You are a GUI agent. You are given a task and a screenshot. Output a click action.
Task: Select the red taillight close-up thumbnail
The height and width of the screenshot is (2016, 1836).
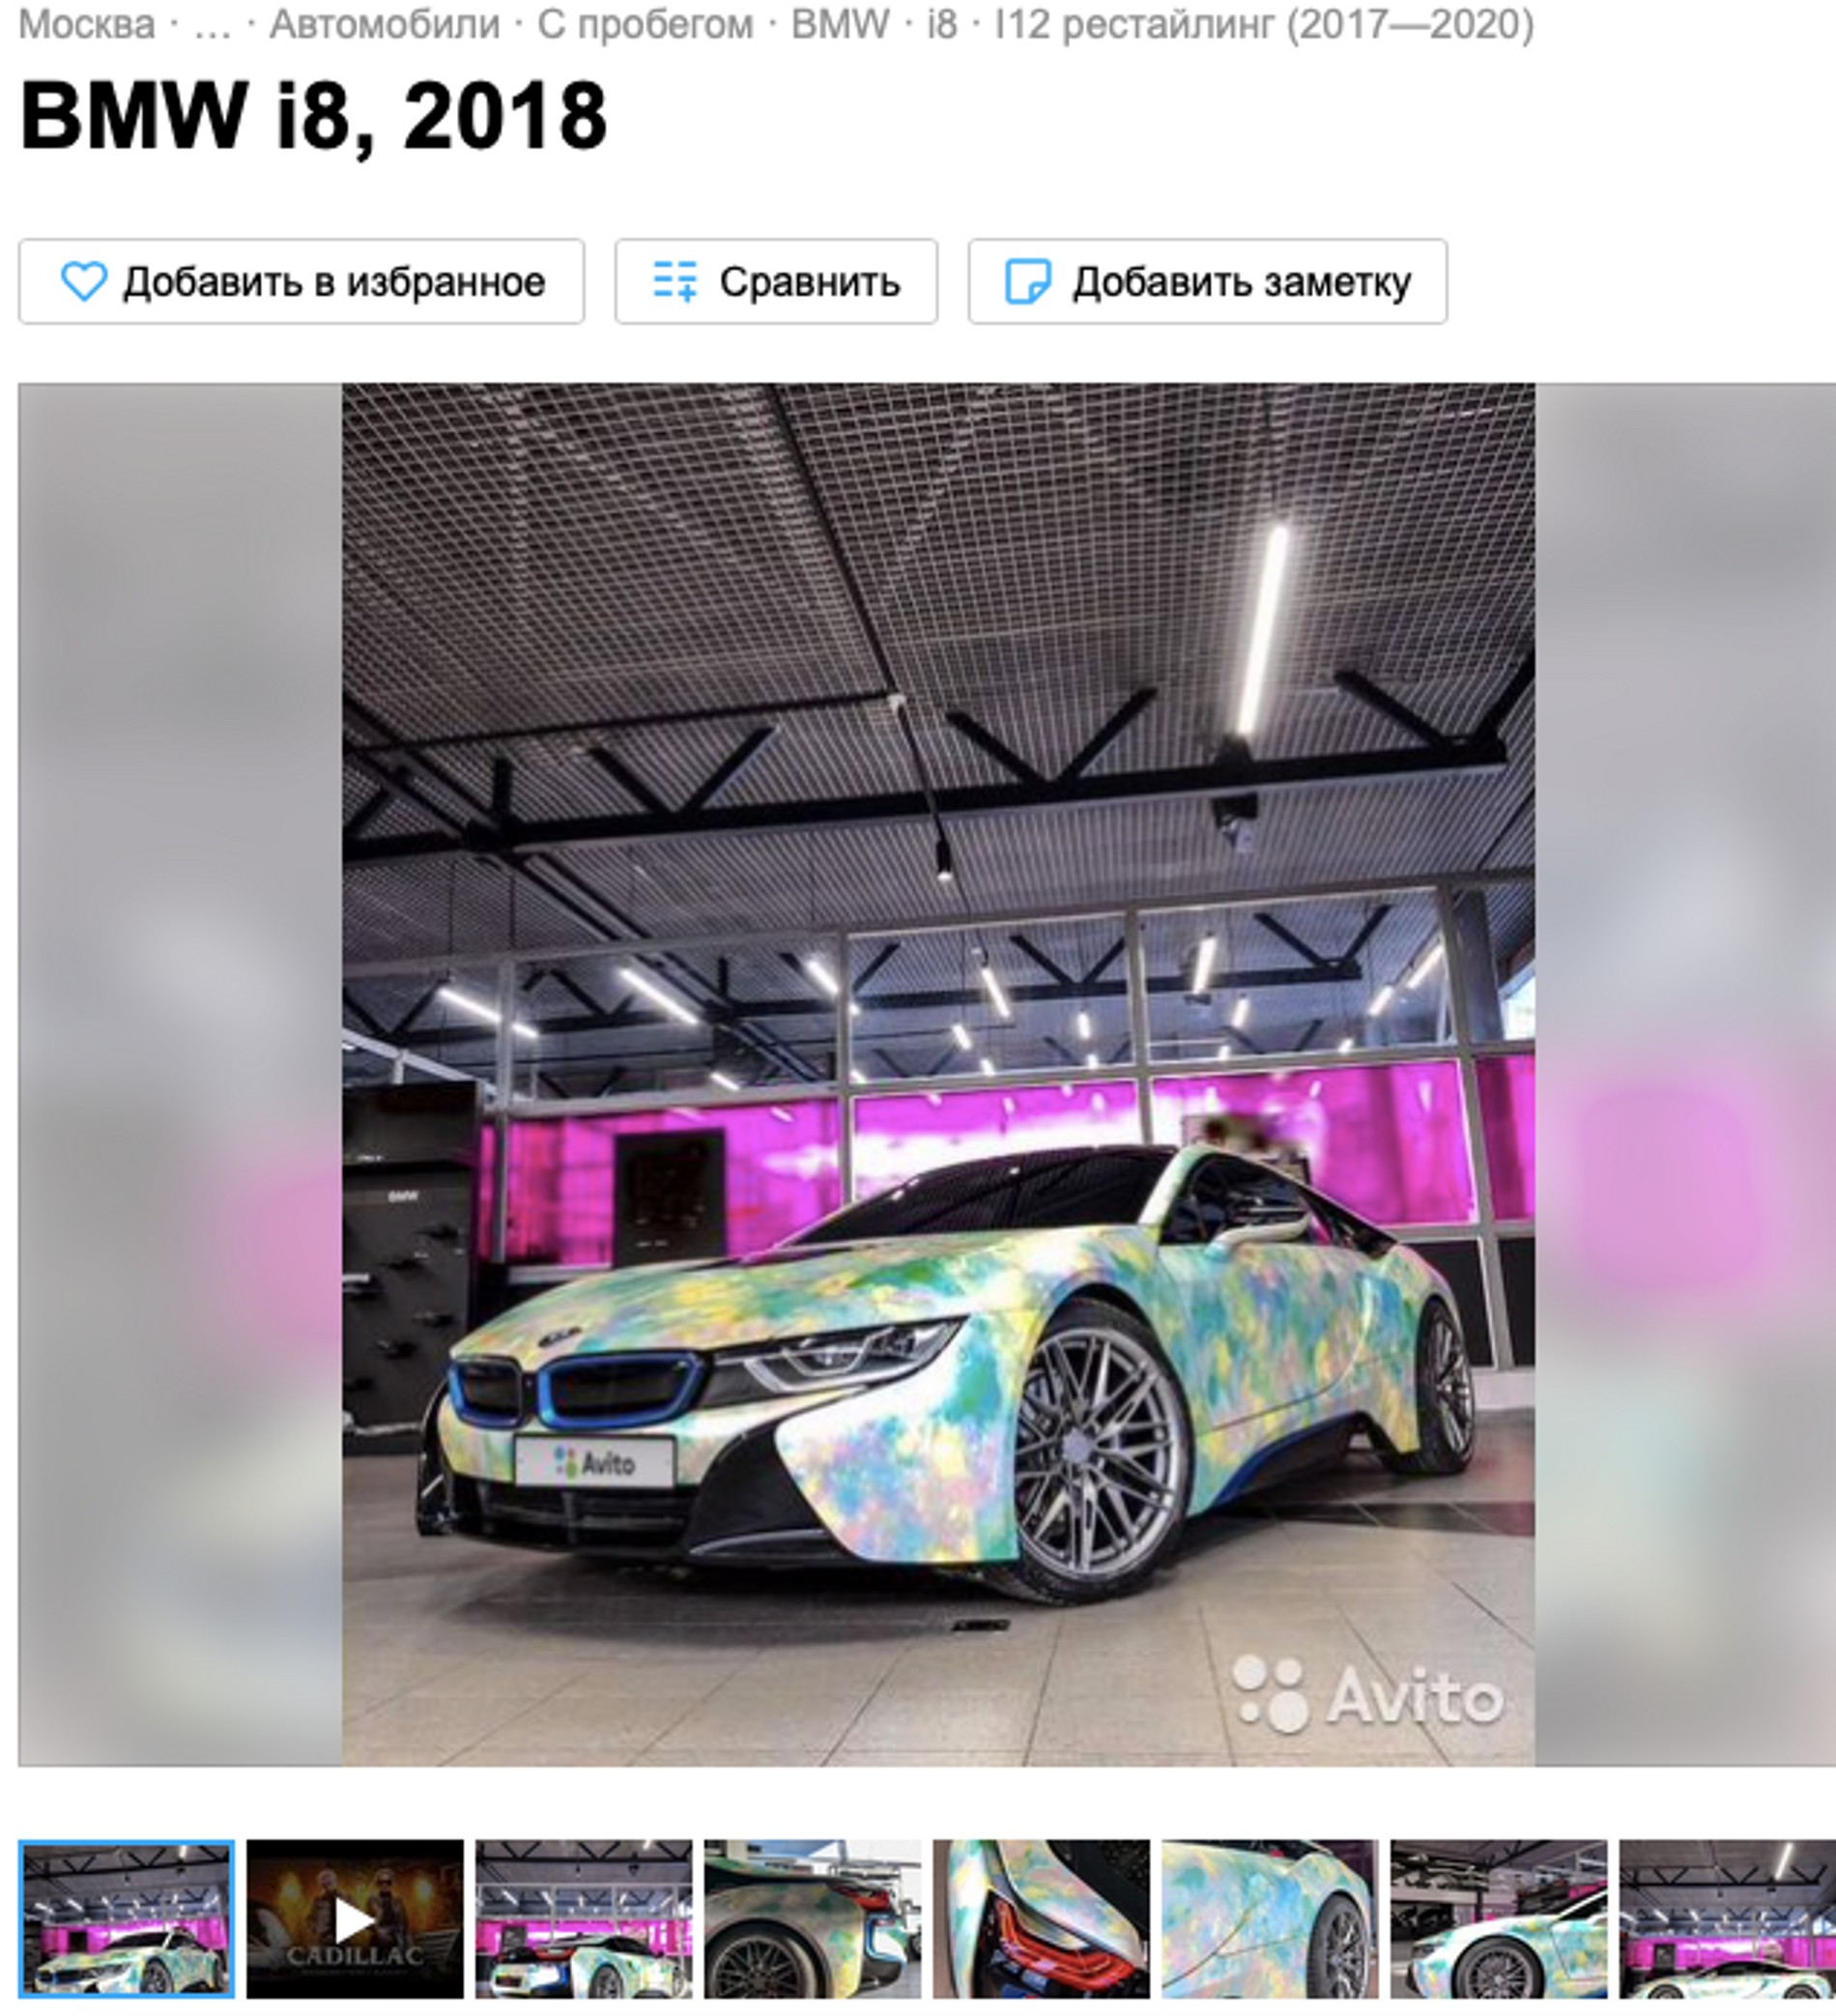click(1041, 1919)
